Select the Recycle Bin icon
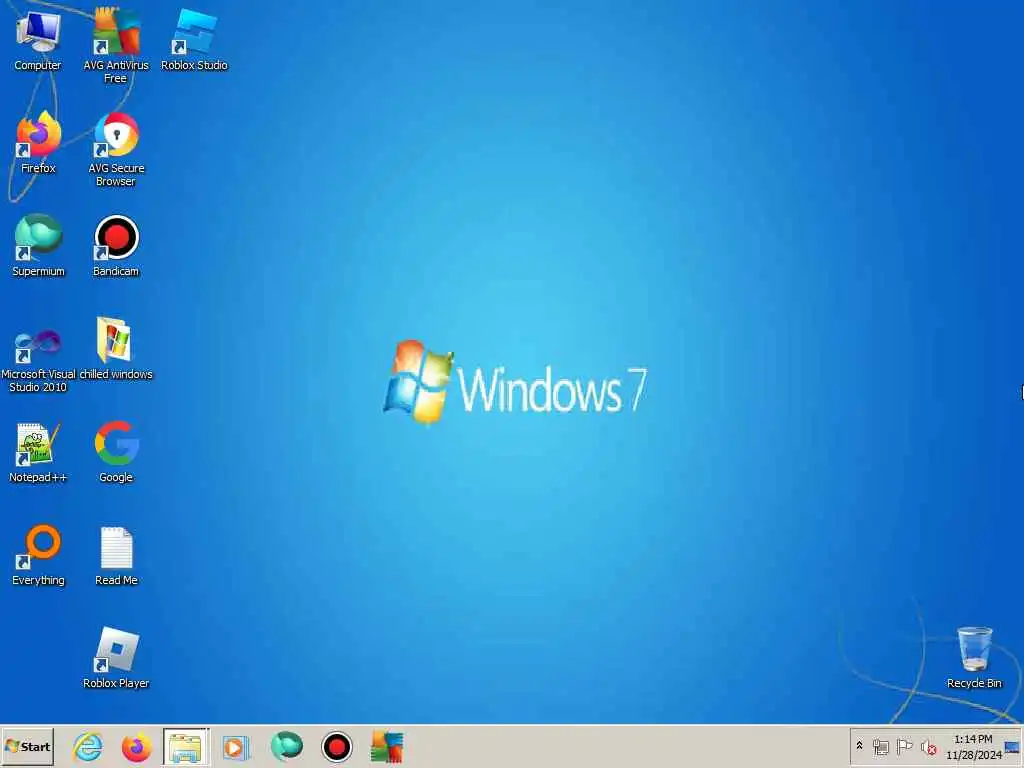 (974, 658)
